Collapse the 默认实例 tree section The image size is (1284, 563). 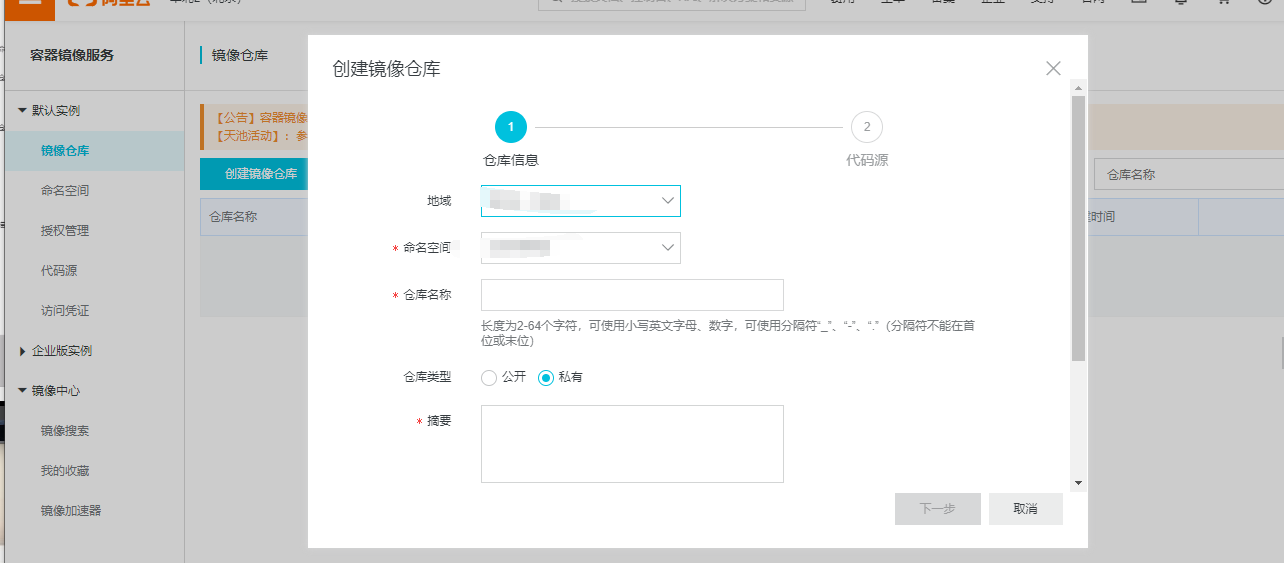23,110
